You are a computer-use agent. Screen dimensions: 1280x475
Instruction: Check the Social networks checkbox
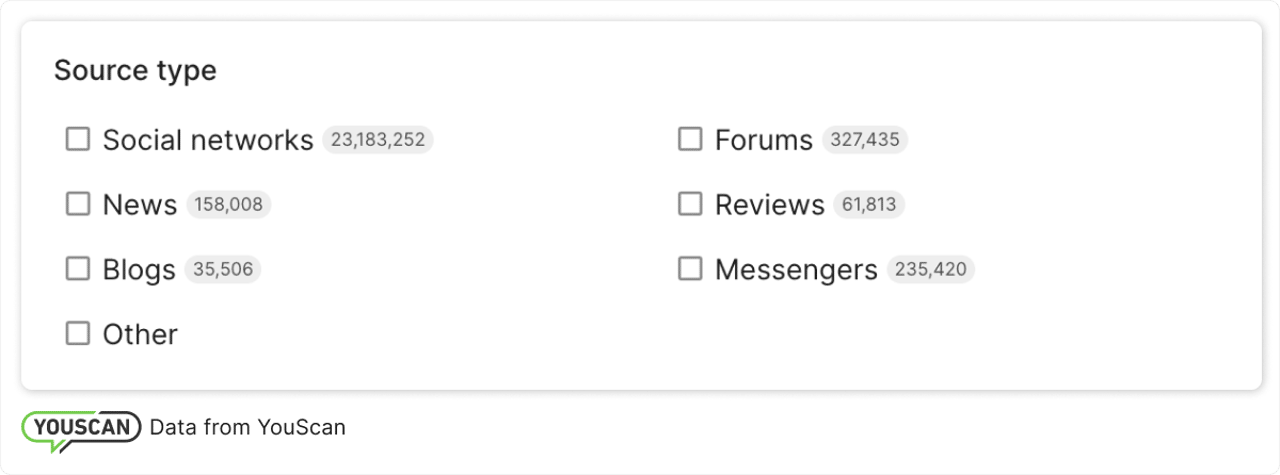pos(78,139)
